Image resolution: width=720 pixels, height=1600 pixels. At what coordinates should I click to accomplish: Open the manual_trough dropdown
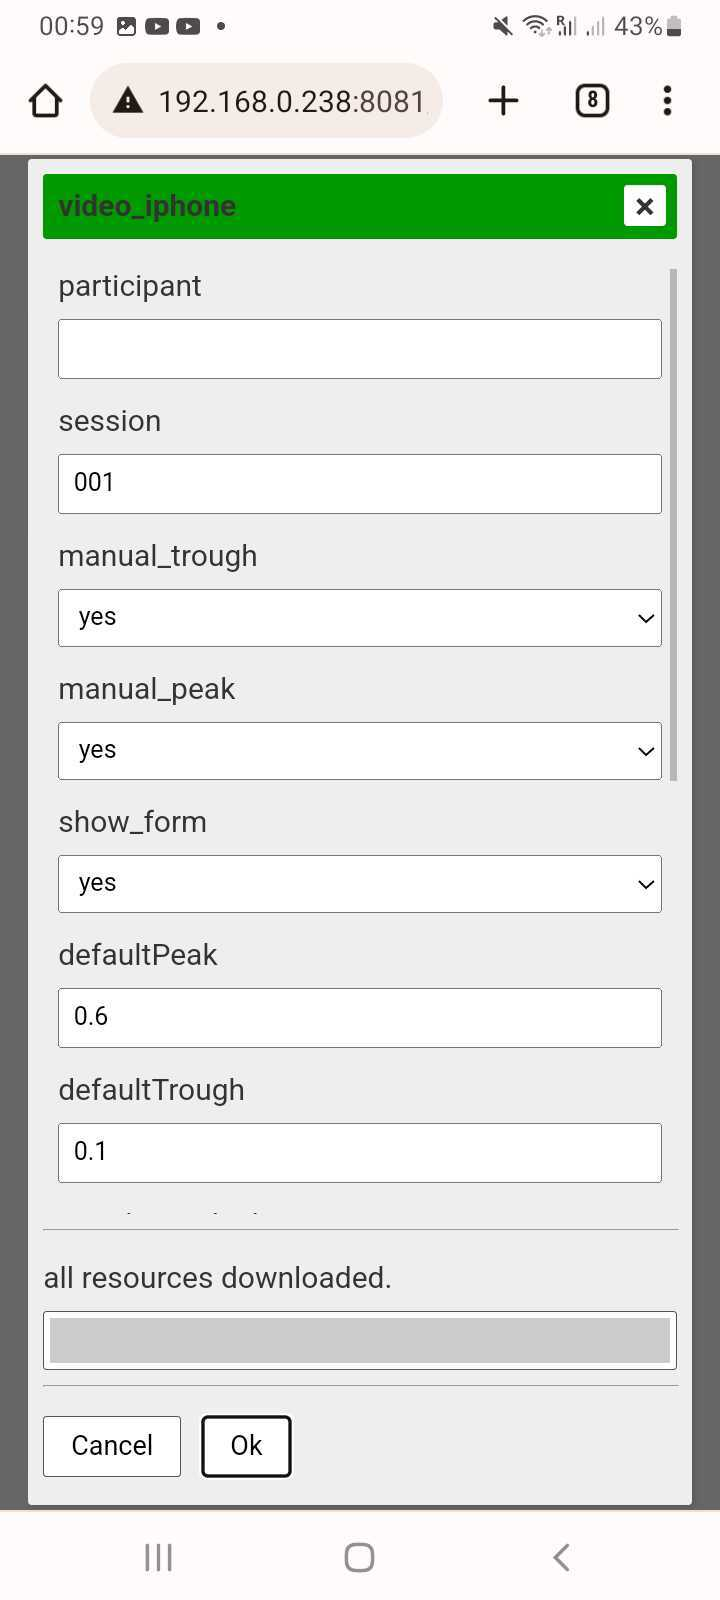point(360,618)
